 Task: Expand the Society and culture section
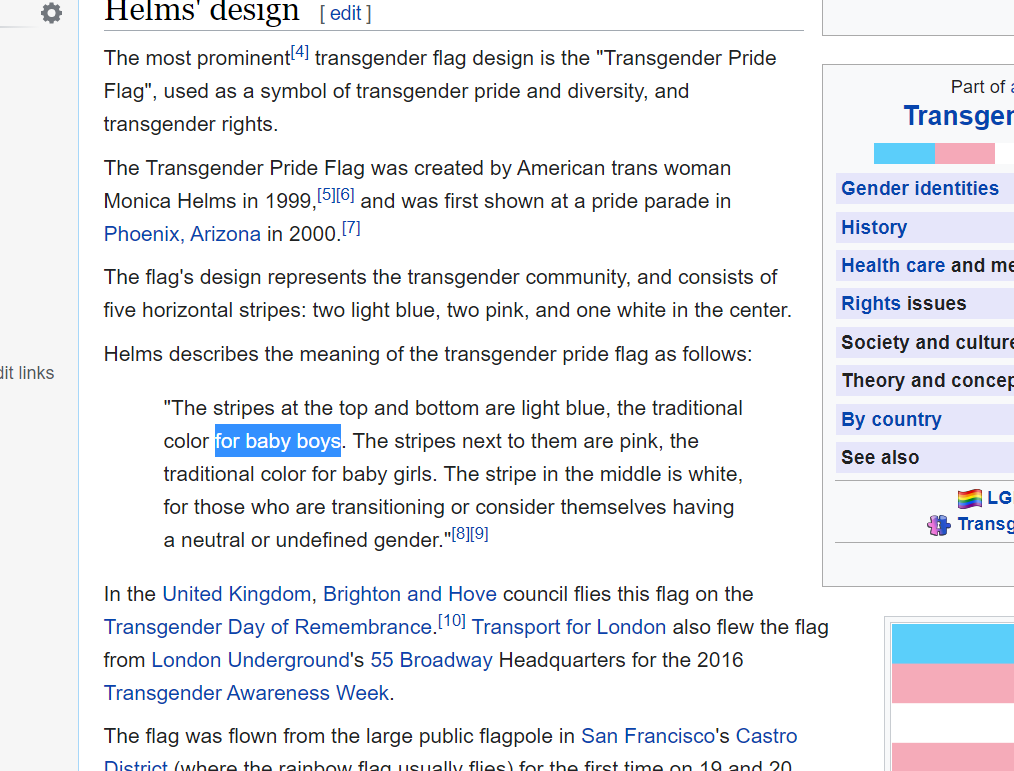(925, 342)
